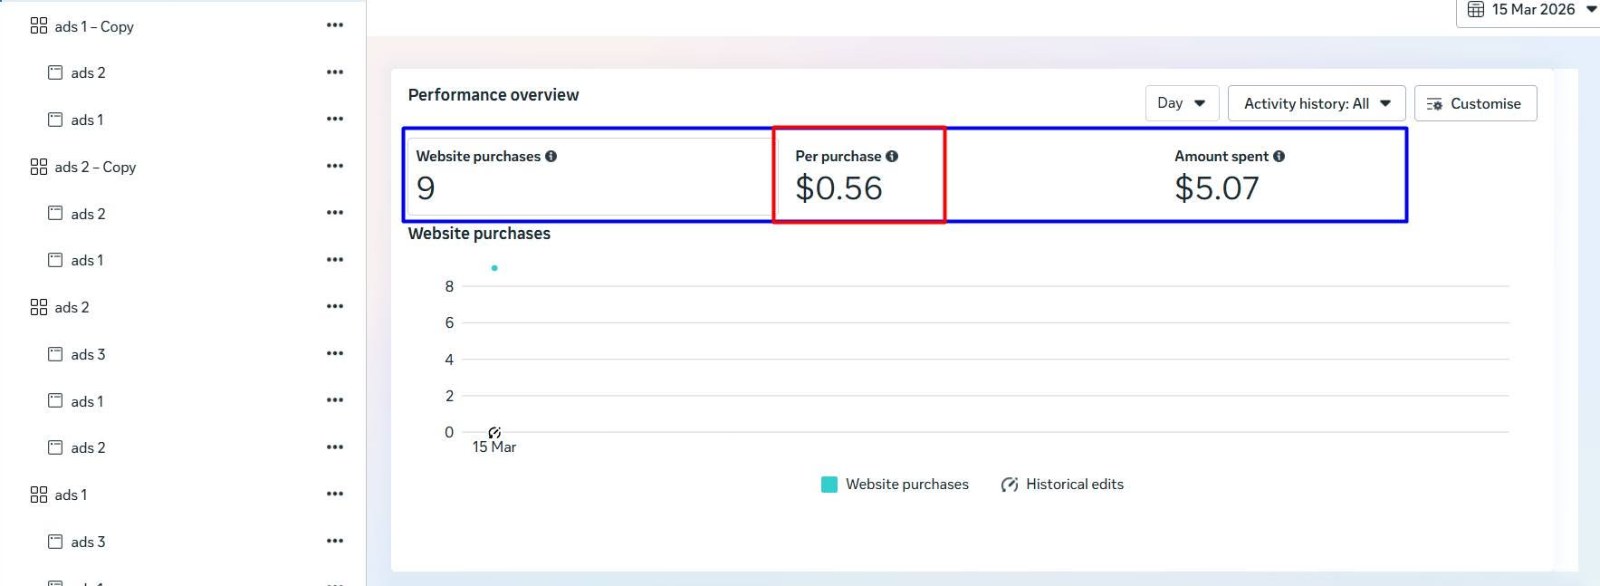Open the Day granularity dropdown
The image size is (1600, 586).
[1182, 103]
